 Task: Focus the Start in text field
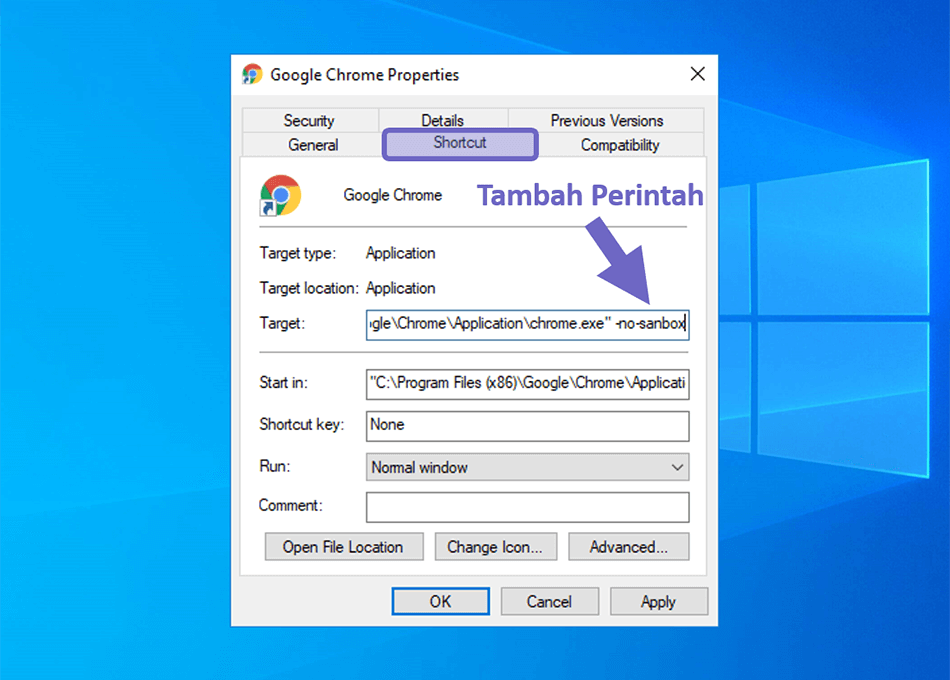(x=528, y=384)
